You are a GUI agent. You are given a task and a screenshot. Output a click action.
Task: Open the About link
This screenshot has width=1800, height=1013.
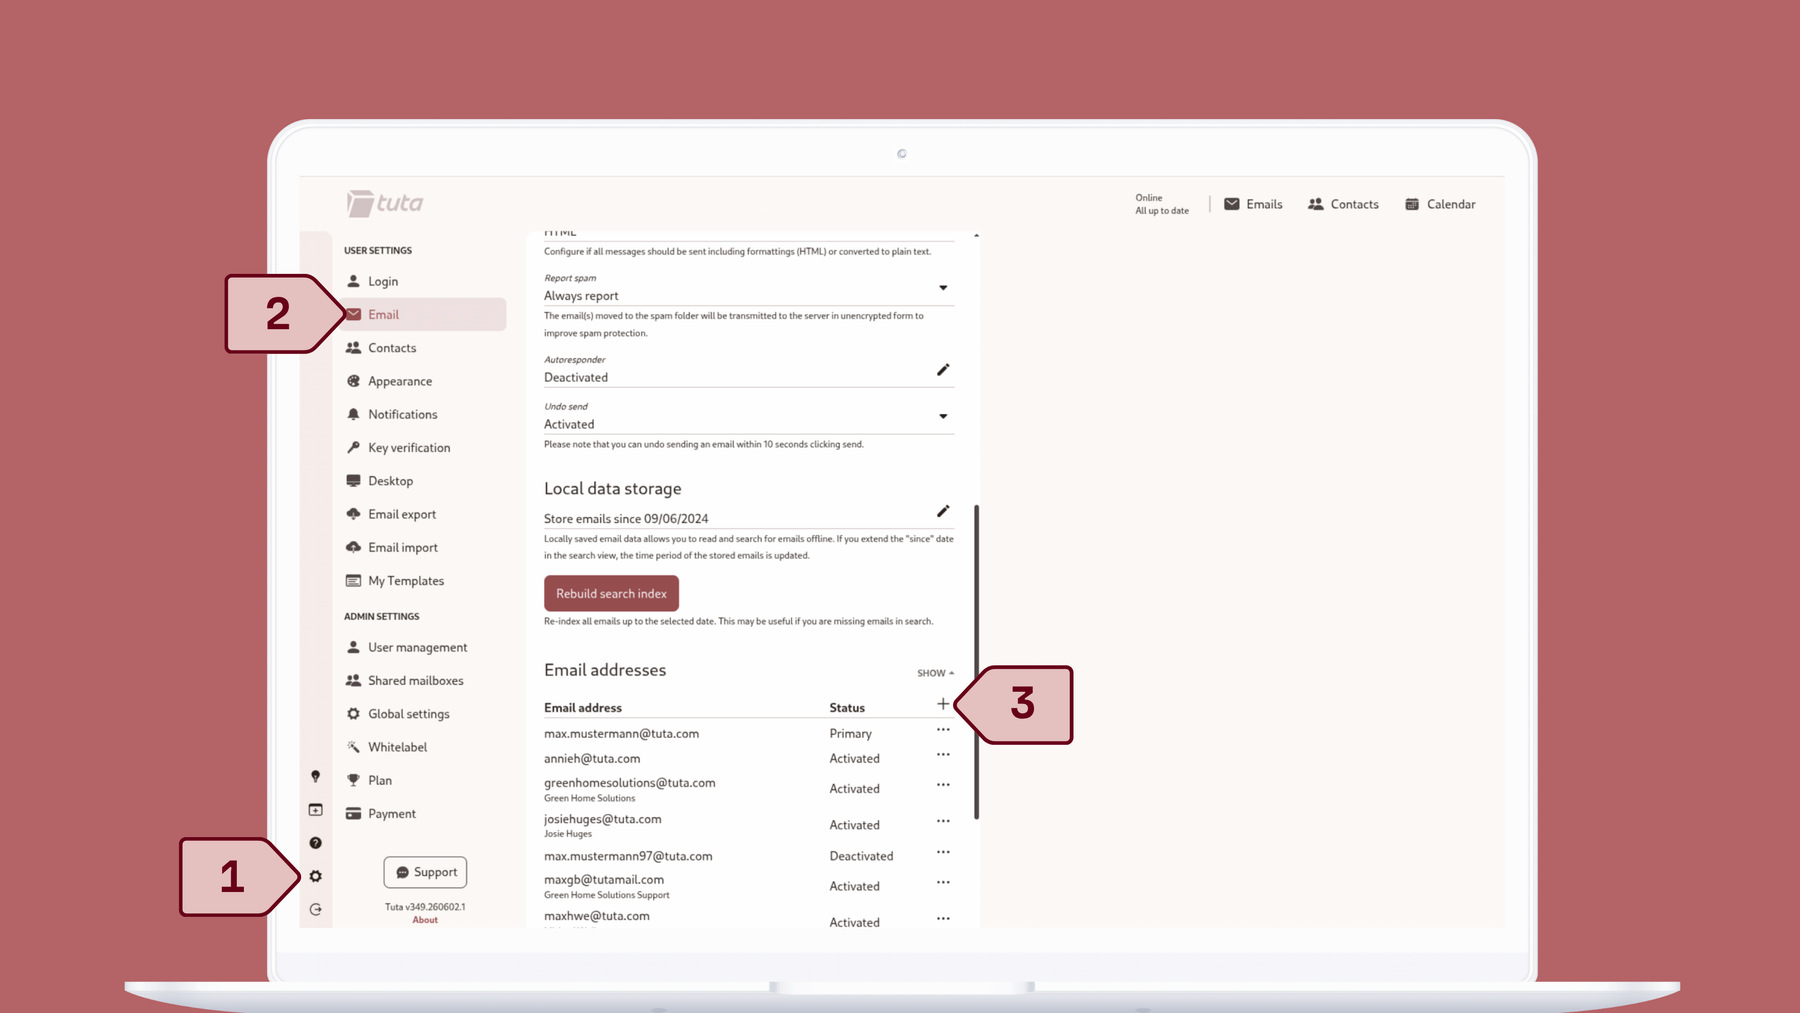point(425,920)
